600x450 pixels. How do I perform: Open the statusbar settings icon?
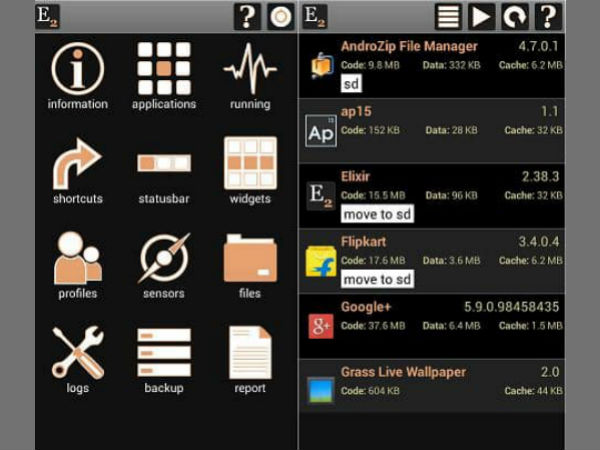164,165
